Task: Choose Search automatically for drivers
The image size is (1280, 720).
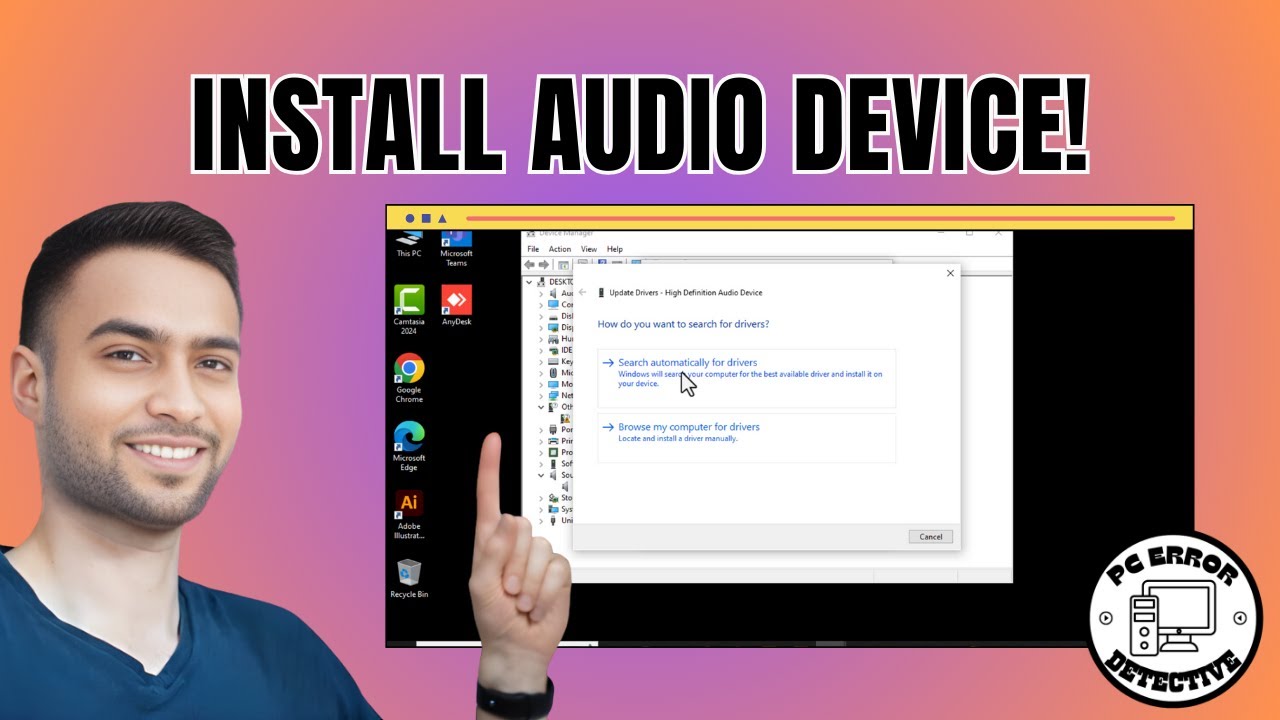Action: [x=746, y=377]
